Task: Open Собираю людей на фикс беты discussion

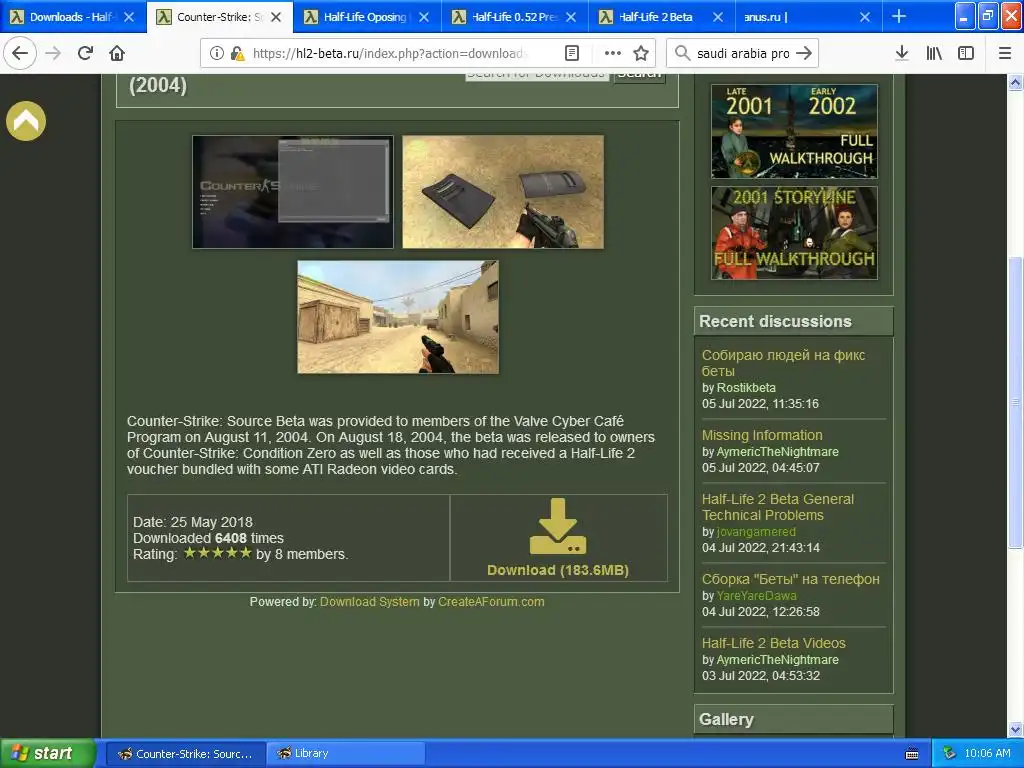Action: coord(783,363)
